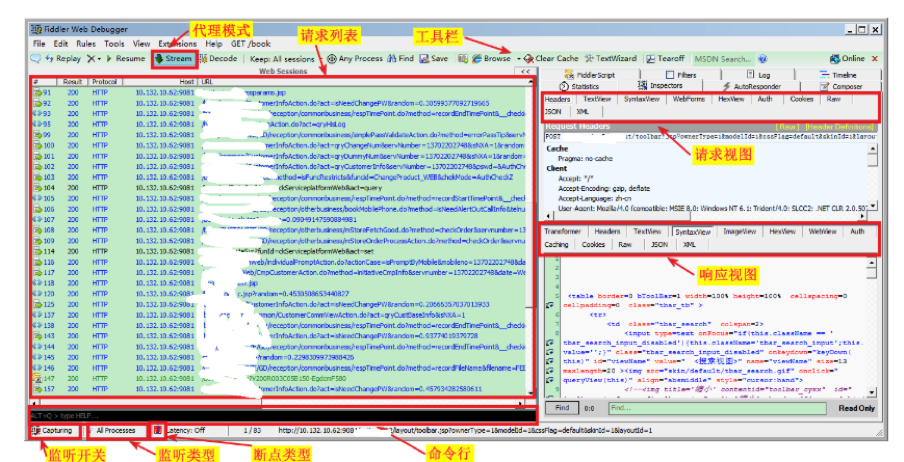Screen dimensions: 904x462
Task: Click the Clear Cache toolbar icon
Action: [x=529, y=58]
